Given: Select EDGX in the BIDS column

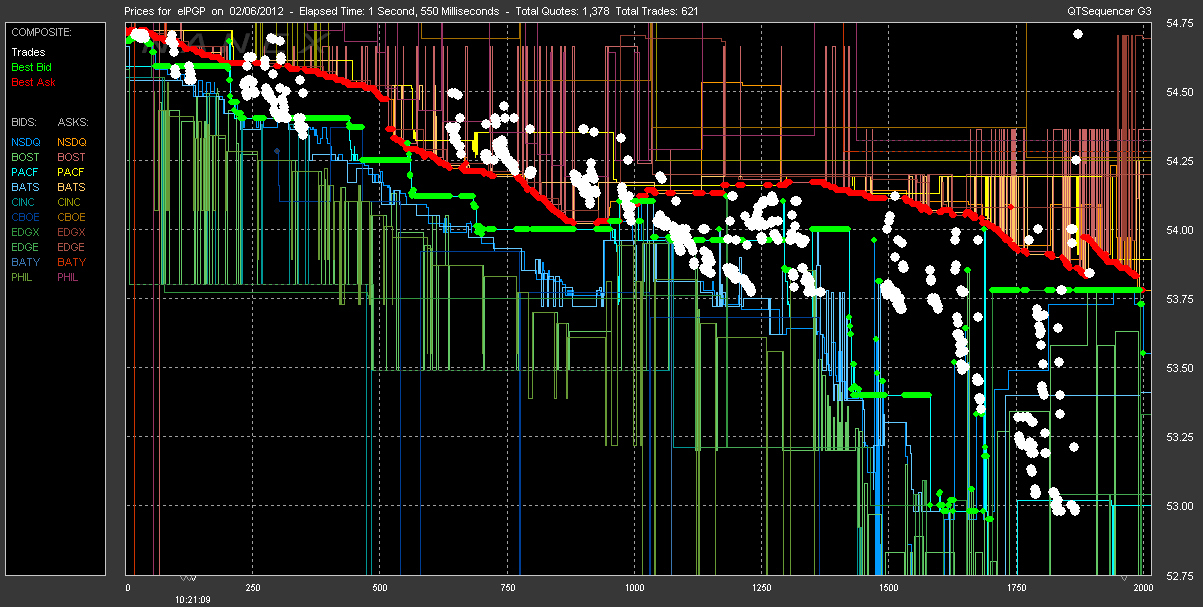Looking at the screenshot, I should 25,232.
